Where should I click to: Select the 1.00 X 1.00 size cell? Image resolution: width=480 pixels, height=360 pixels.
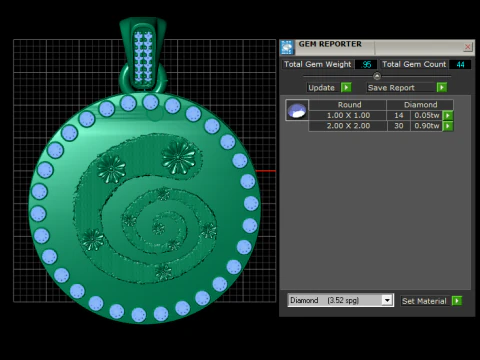(348, 115)
